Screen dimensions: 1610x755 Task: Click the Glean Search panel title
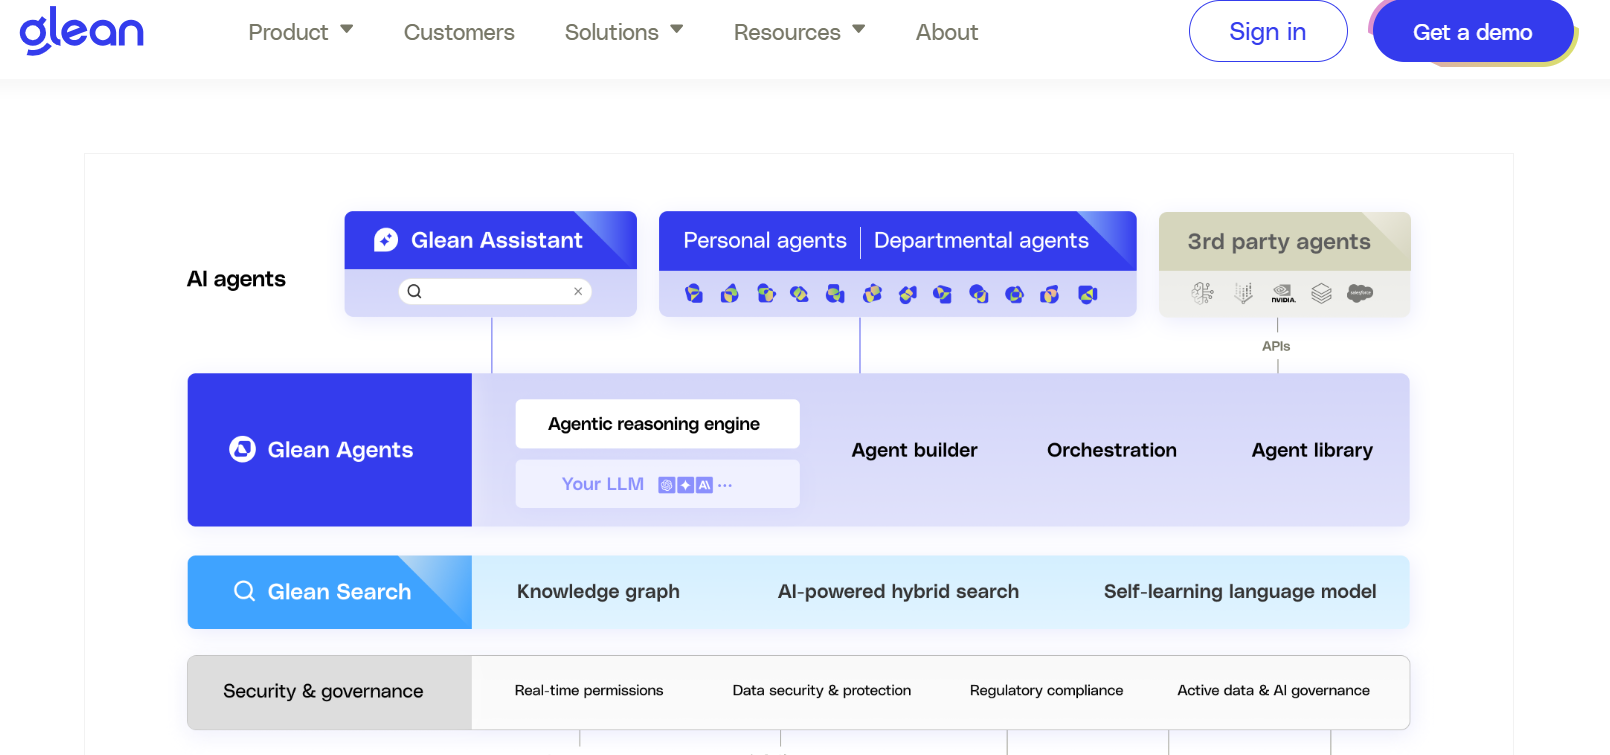pos(339,592)
